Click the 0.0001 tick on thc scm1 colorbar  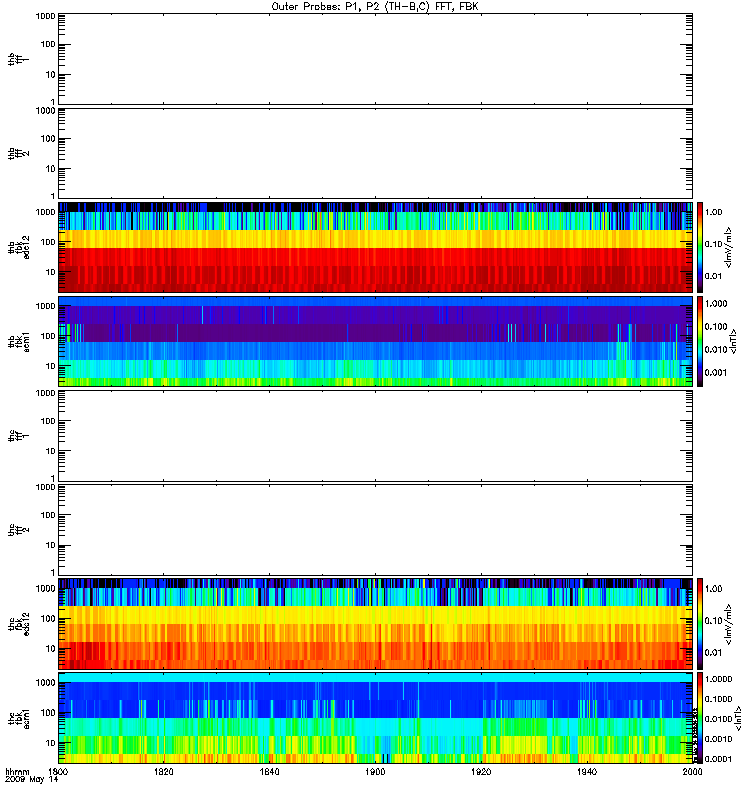(718, 759)
